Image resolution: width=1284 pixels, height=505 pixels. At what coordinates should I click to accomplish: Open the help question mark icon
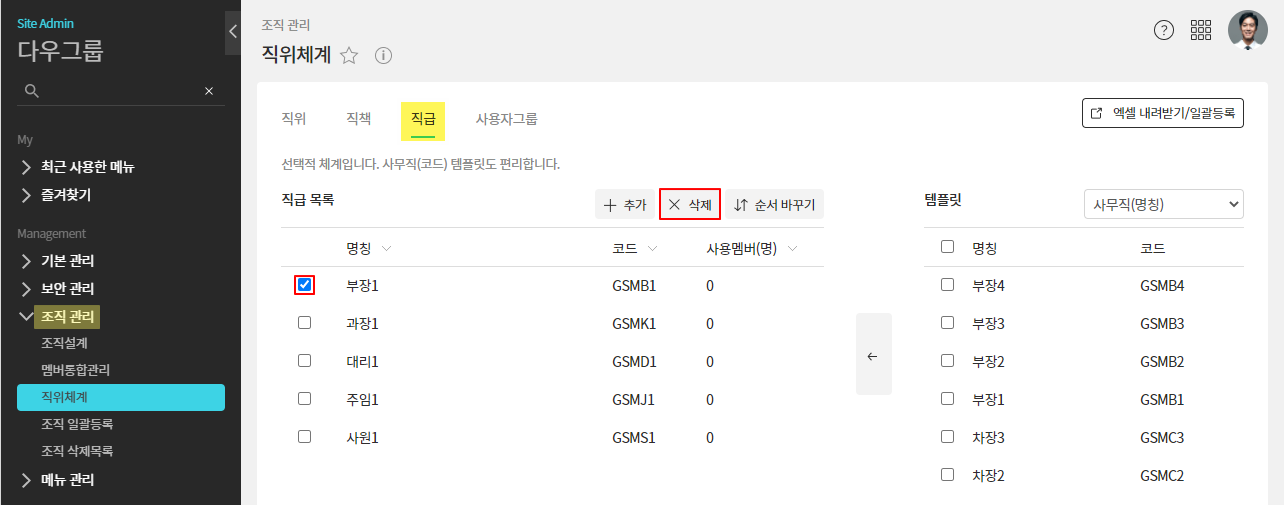(x=1164, y=30)
